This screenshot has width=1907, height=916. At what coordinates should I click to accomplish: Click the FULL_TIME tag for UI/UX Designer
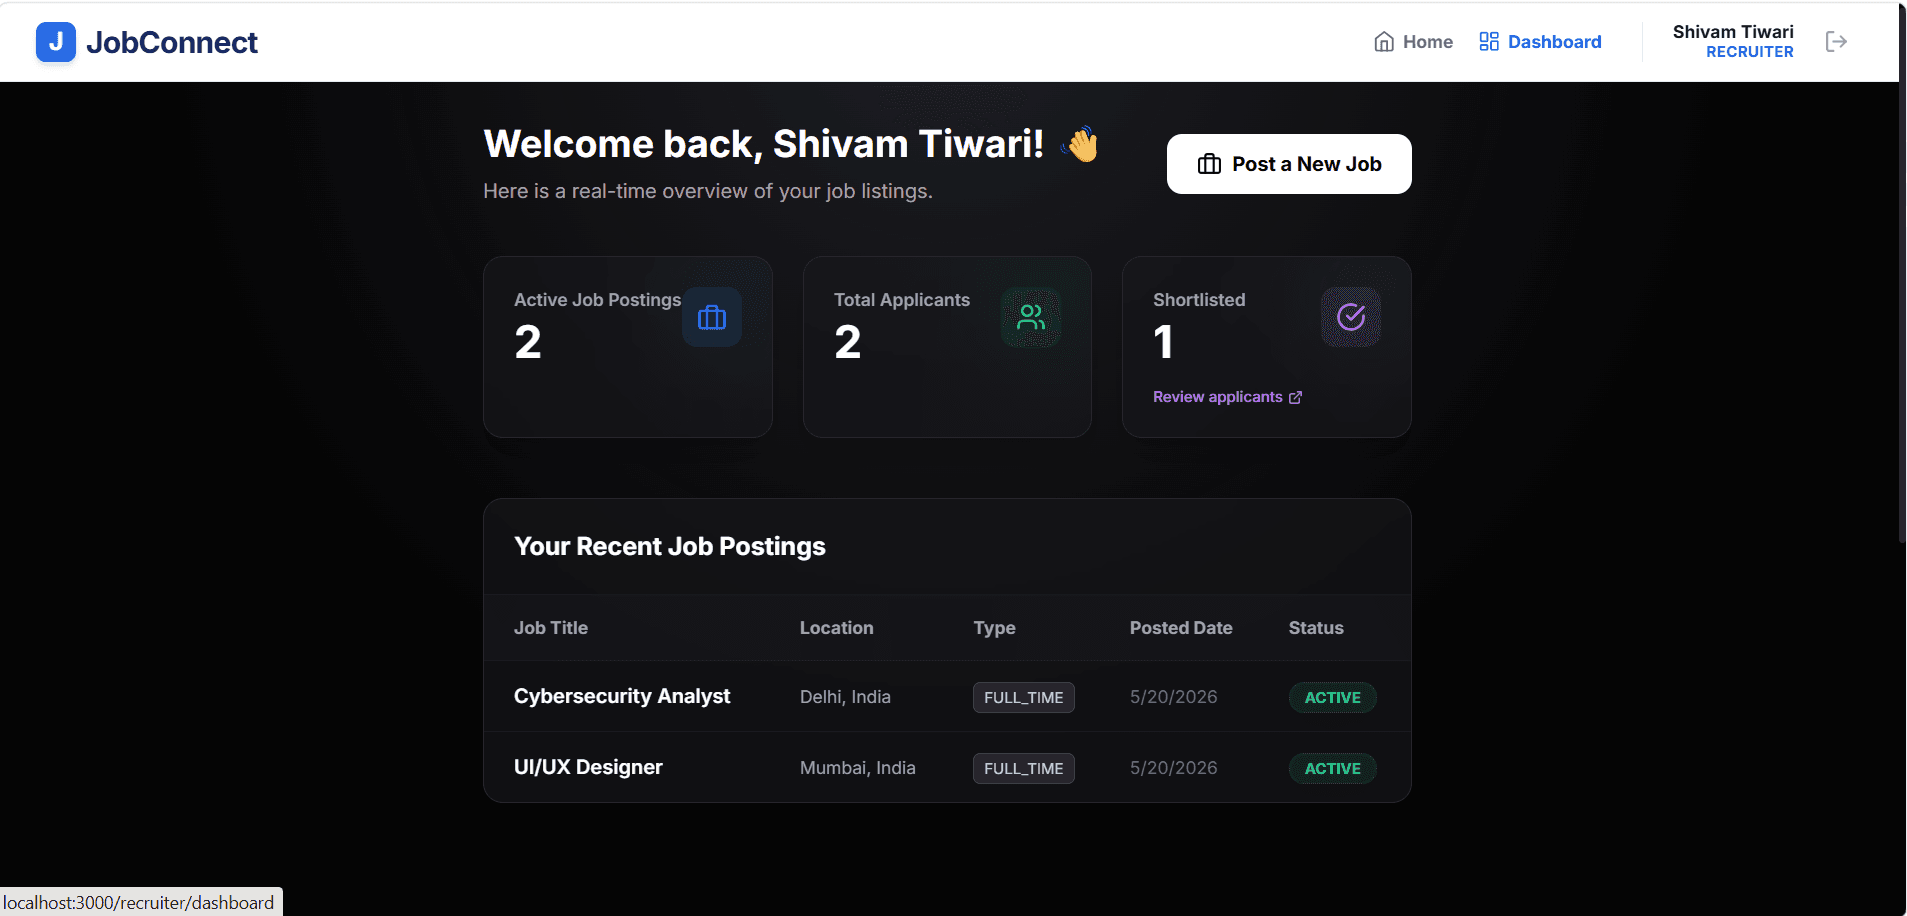[x=1024, y=768]
